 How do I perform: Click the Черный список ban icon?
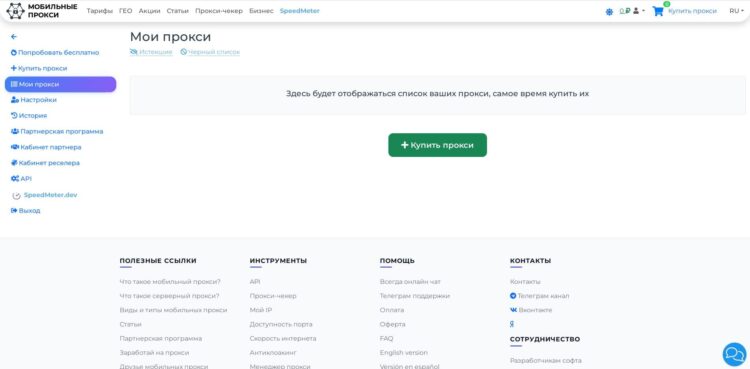[x=183, y=52]
